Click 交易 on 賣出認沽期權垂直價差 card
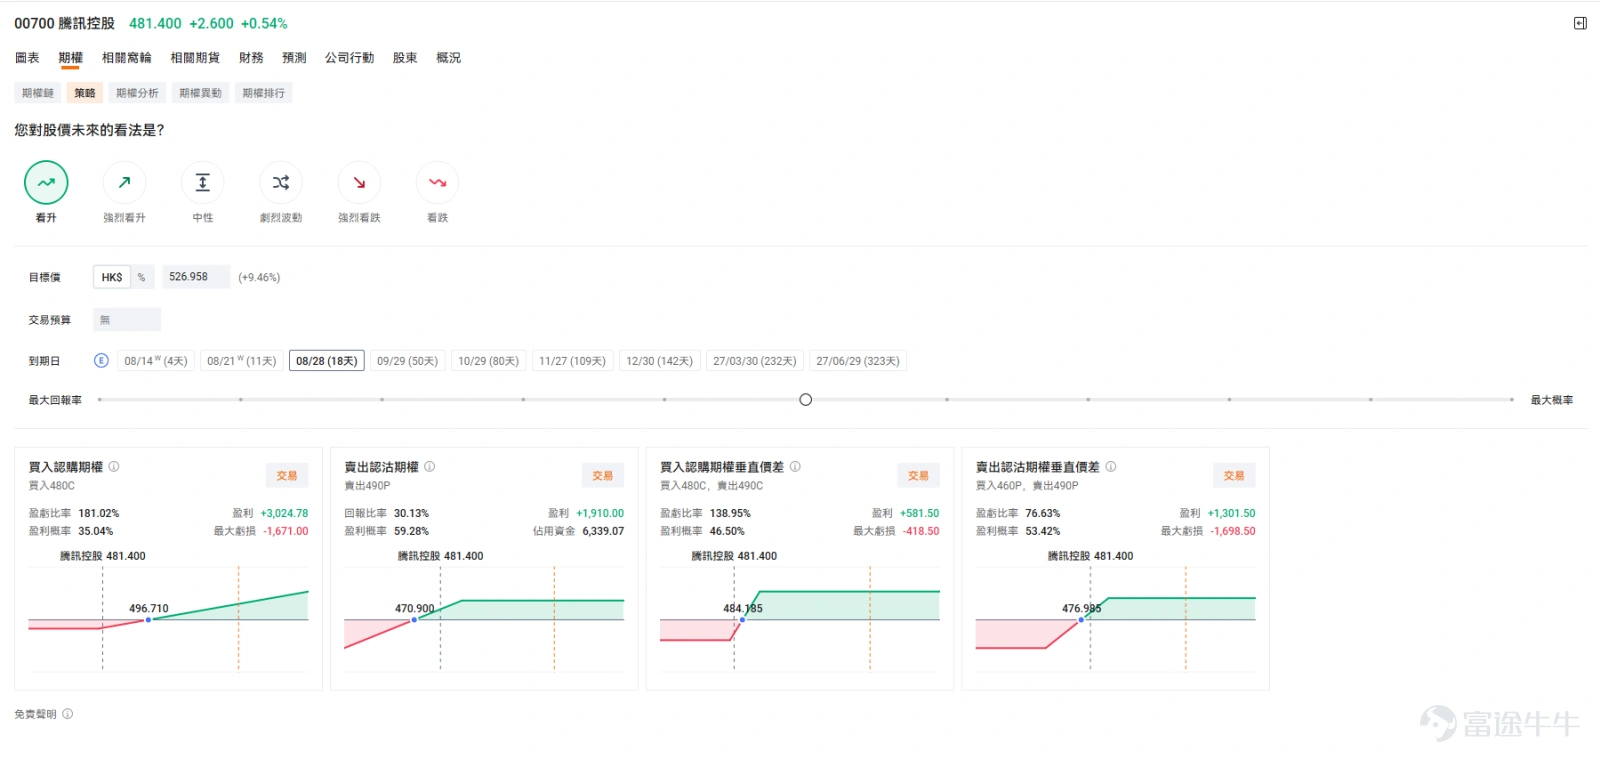This screenshot has height=760, width=1600. click(x=1234, y=476)
